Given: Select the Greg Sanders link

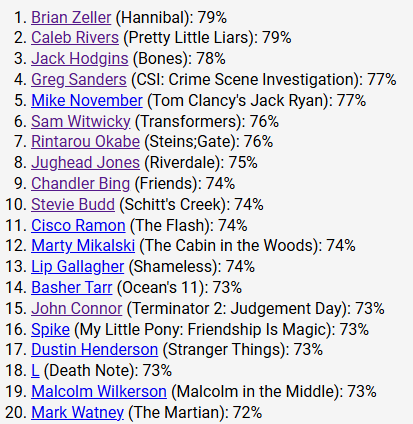Looking at the screenshot, I should pyautogui.click(x=79, y=80).
